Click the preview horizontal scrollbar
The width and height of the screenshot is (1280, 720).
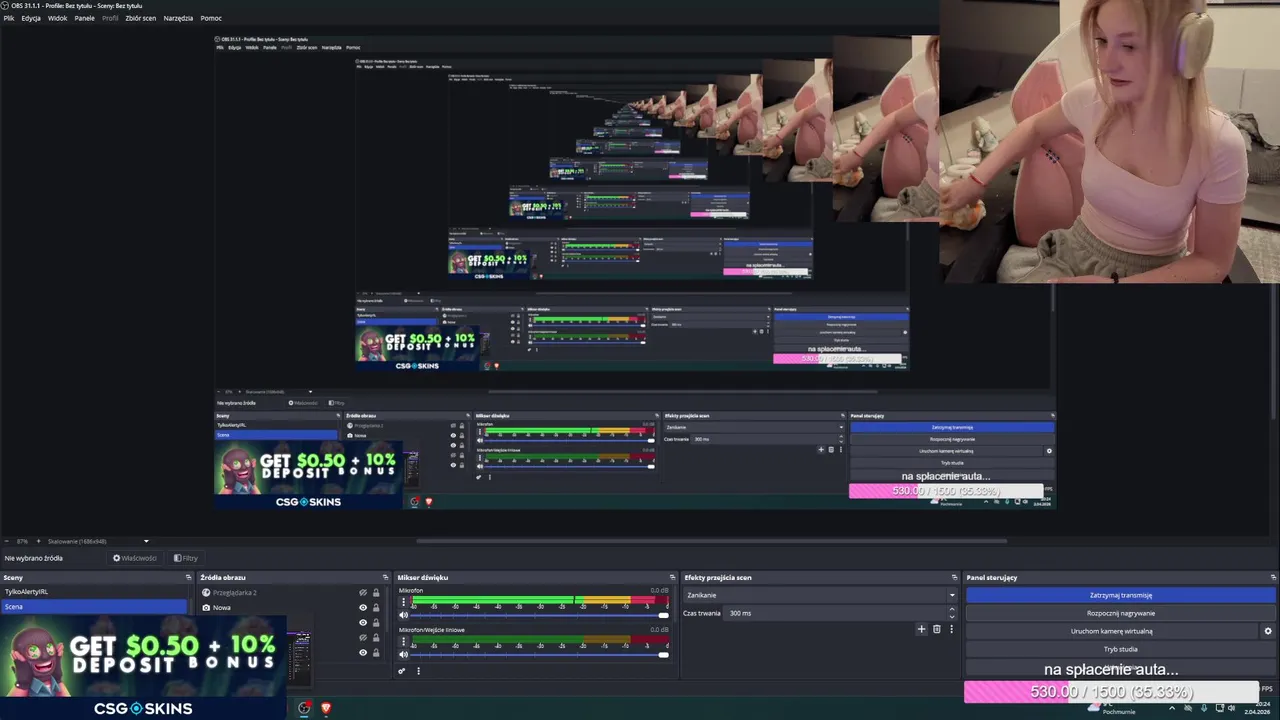(712, 541)
